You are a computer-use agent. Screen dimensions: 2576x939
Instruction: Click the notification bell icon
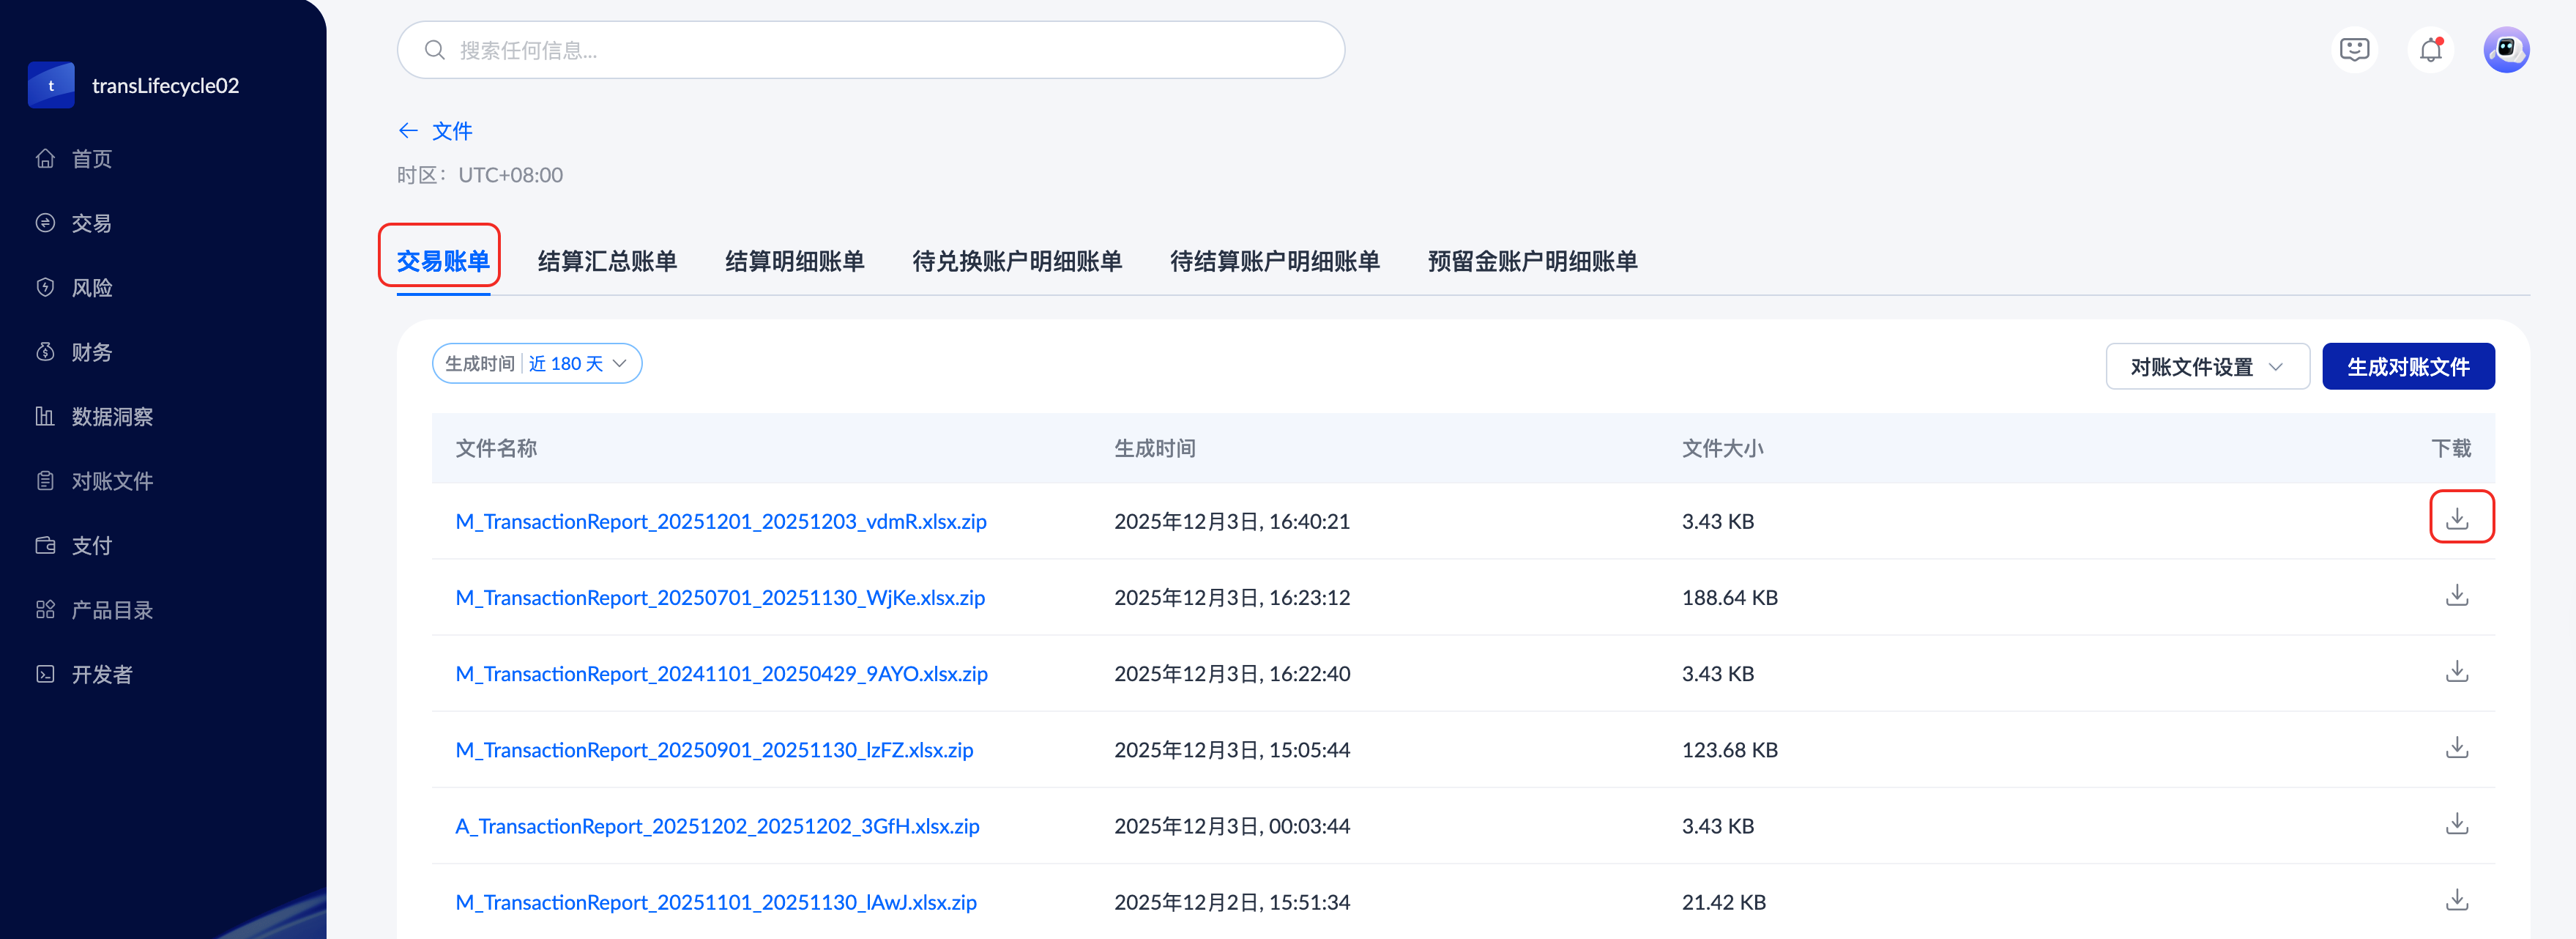click(x=2430, y=50)
